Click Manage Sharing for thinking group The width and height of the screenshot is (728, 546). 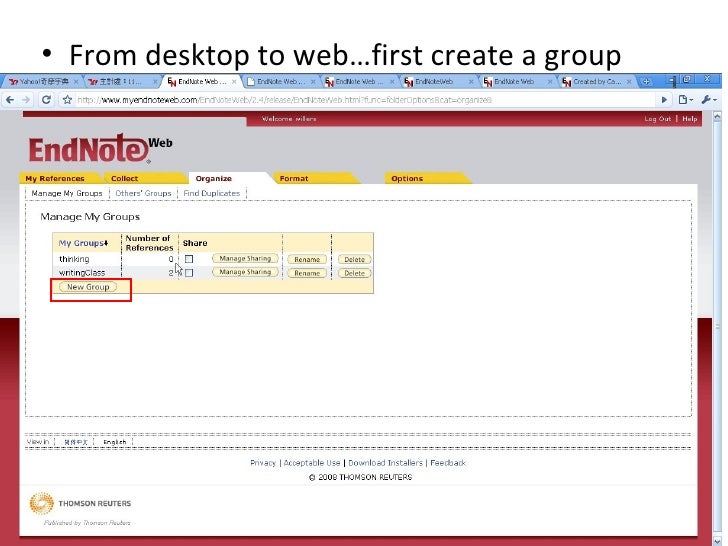pos(245,259)
